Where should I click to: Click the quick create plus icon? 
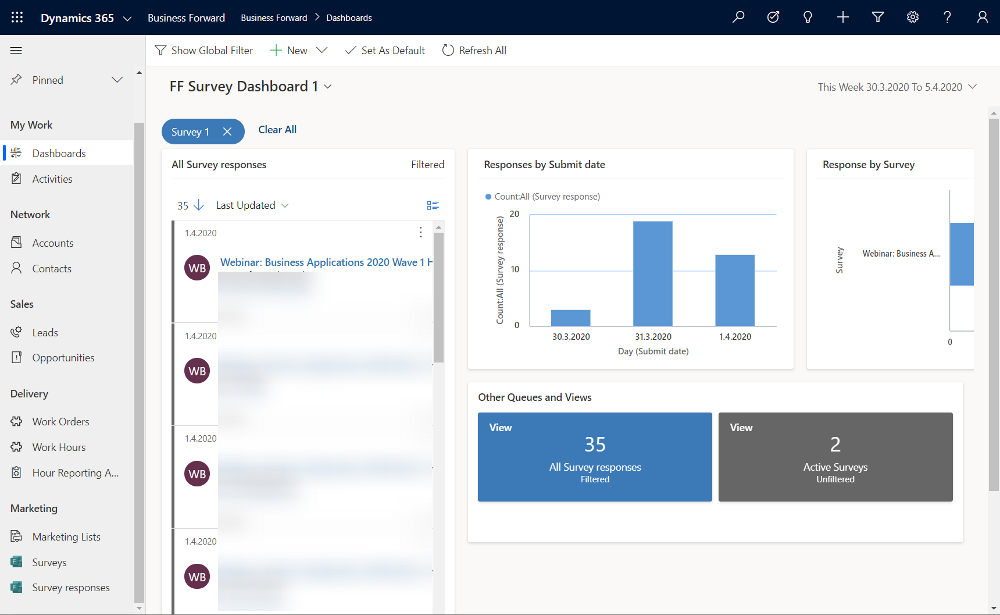click(x=842, y=17)
